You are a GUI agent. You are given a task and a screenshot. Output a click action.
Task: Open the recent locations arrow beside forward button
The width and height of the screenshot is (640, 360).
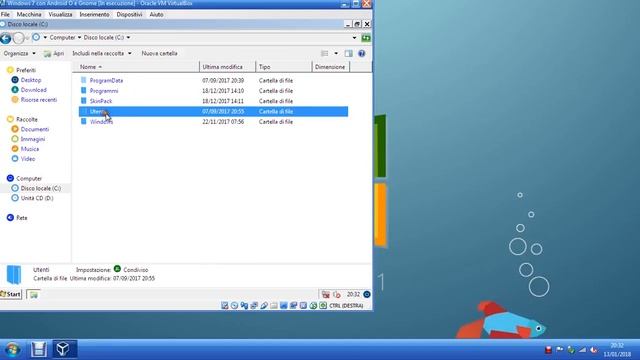[27, 38]
